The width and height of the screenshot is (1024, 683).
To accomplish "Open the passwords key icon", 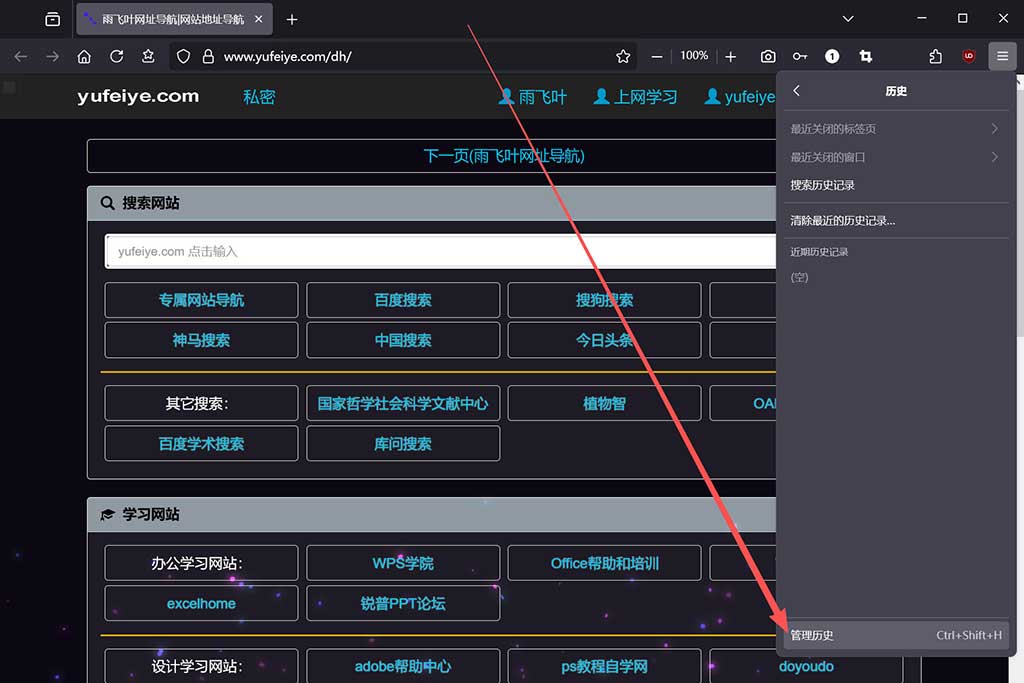I will (800, 57).
